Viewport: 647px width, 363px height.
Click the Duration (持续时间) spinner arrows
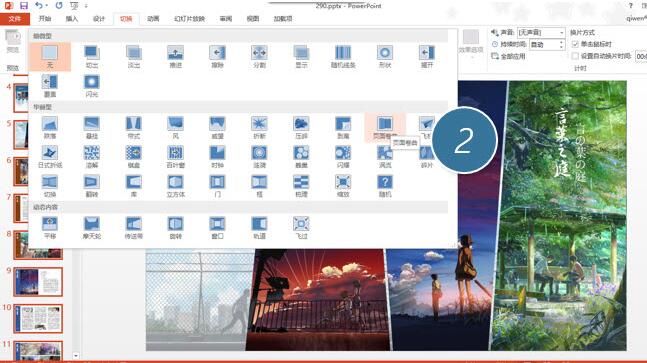pyautogui.click(x=561, y=44)
